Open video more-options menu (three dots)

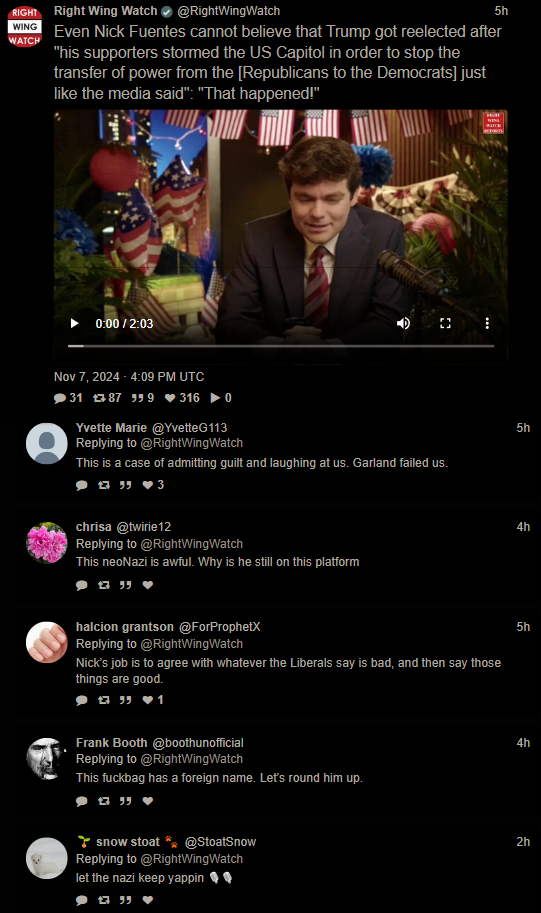(x=487, y=323)
